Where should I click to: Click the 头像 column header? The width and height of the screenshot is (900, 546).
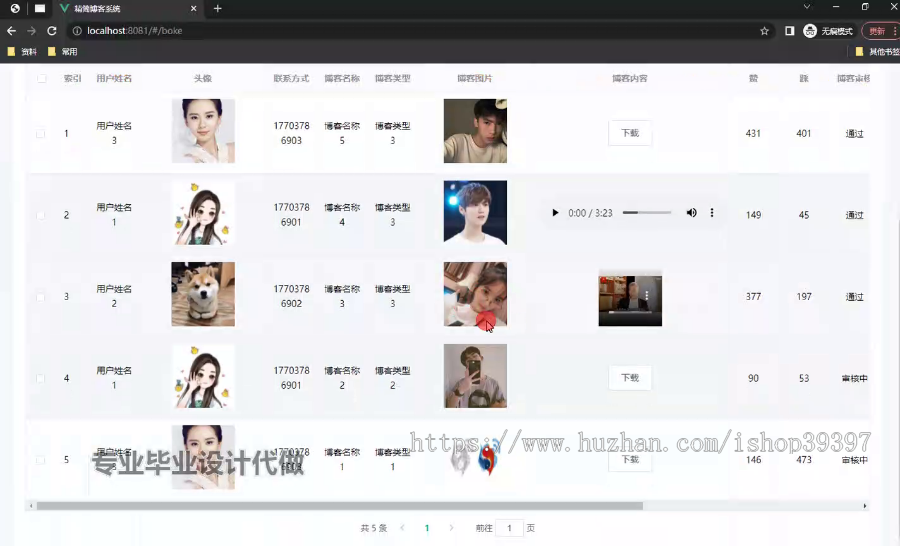point(203,79)
